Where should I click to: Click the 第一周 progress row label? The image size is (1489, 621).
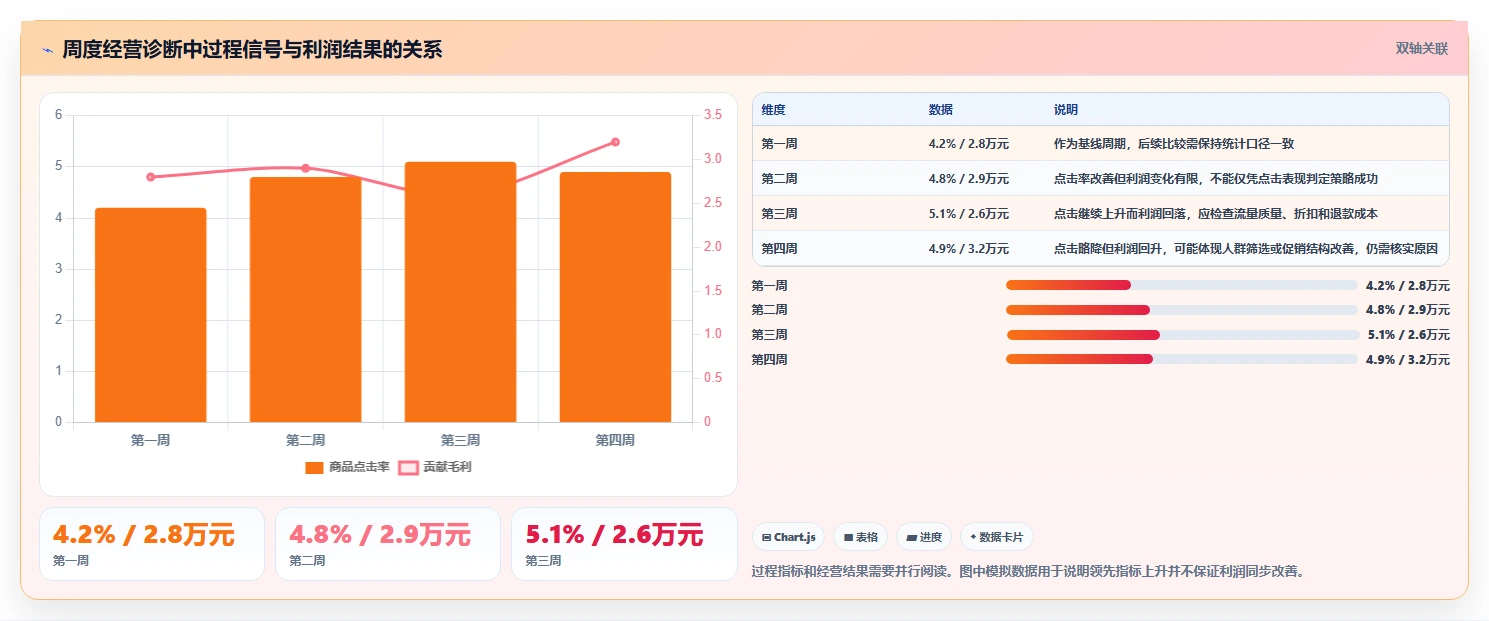point(769,286)
